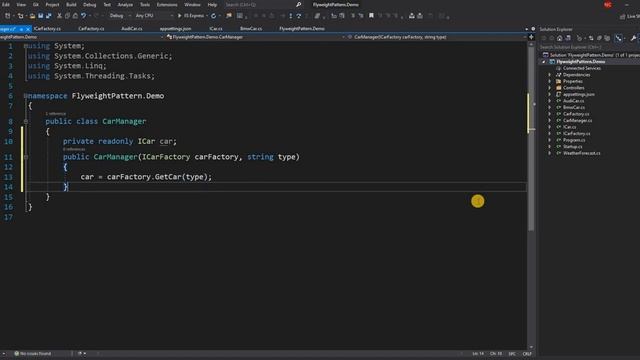The image size is (640, 360).
Task: Expand the Properties folder node
Action: (x=549, y=81)
